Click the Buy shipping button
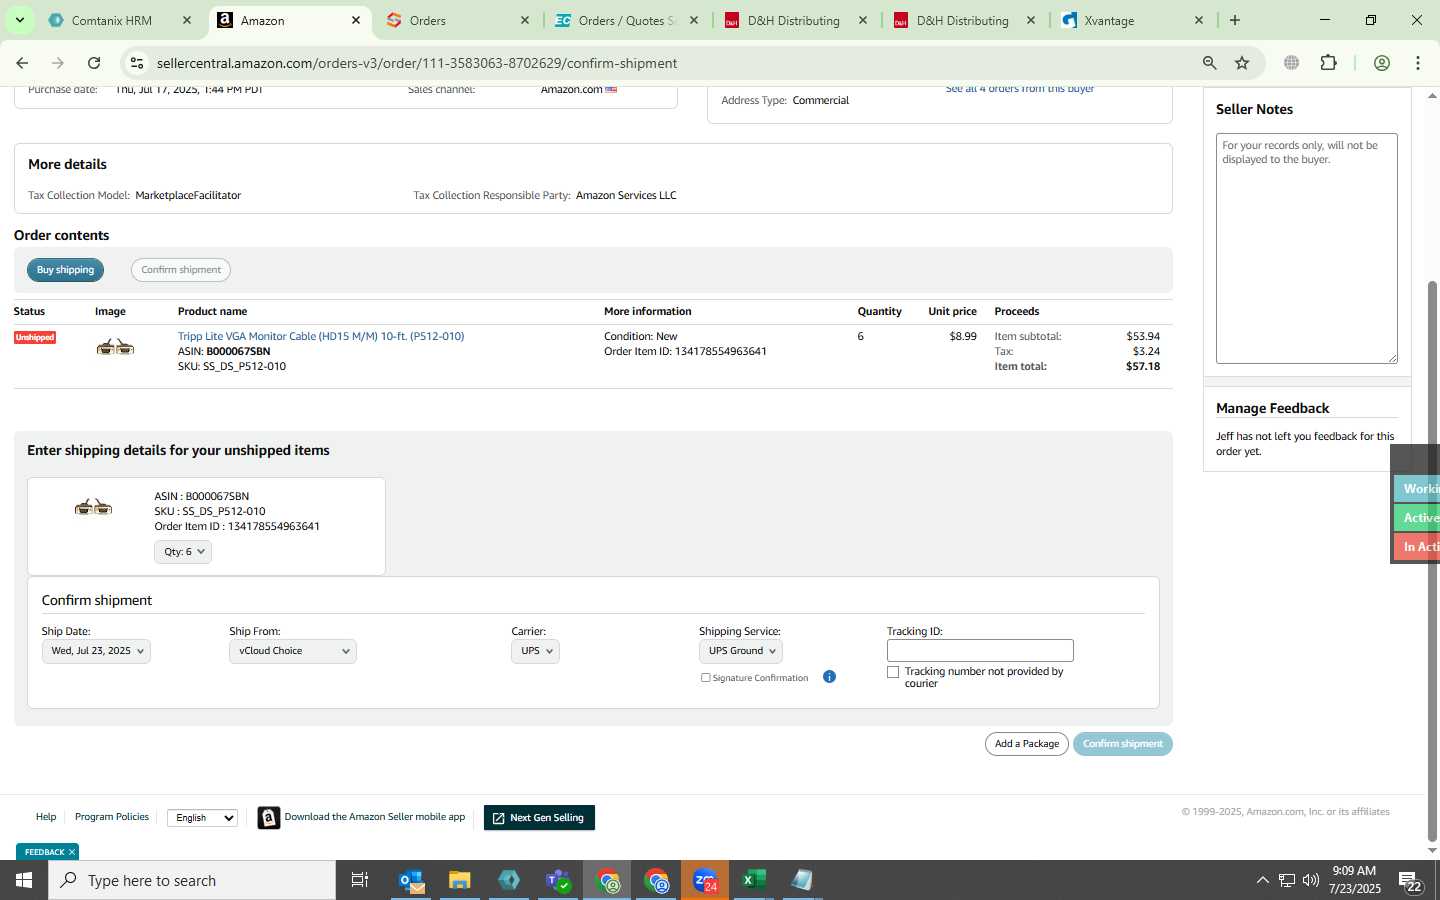 pos(65,270)
